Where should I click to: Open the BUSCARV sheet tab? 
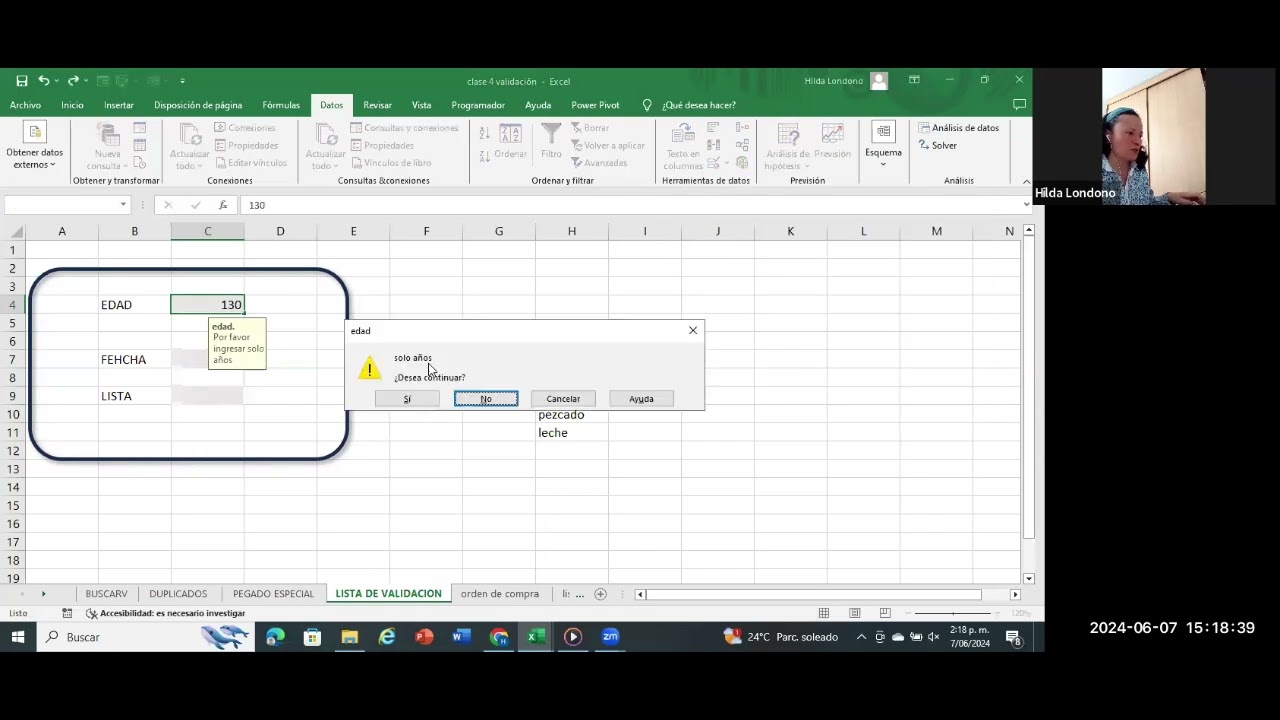106,594
